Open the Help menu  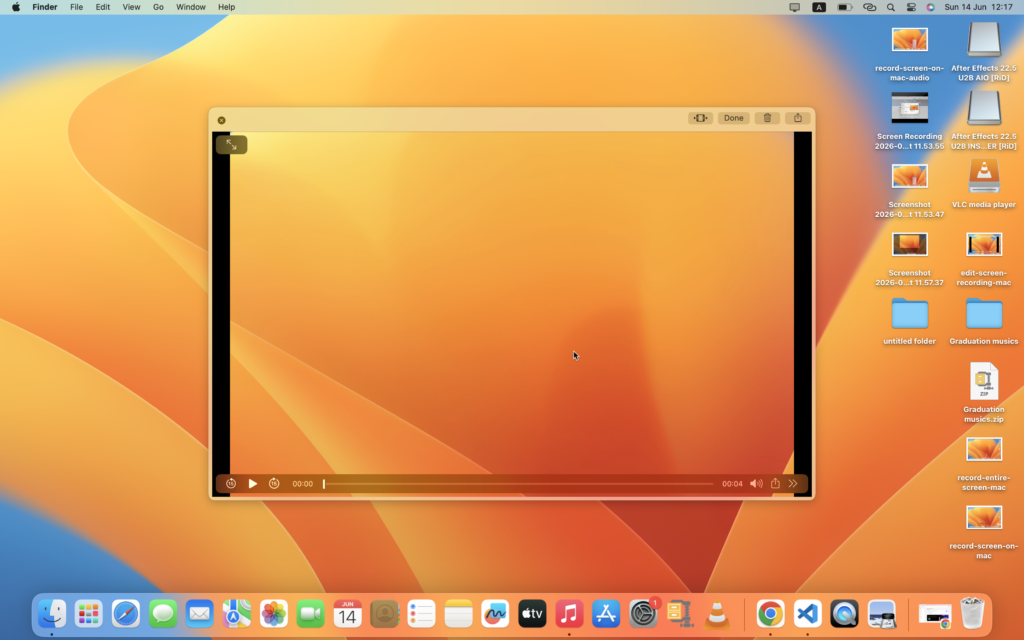point(227,7)
